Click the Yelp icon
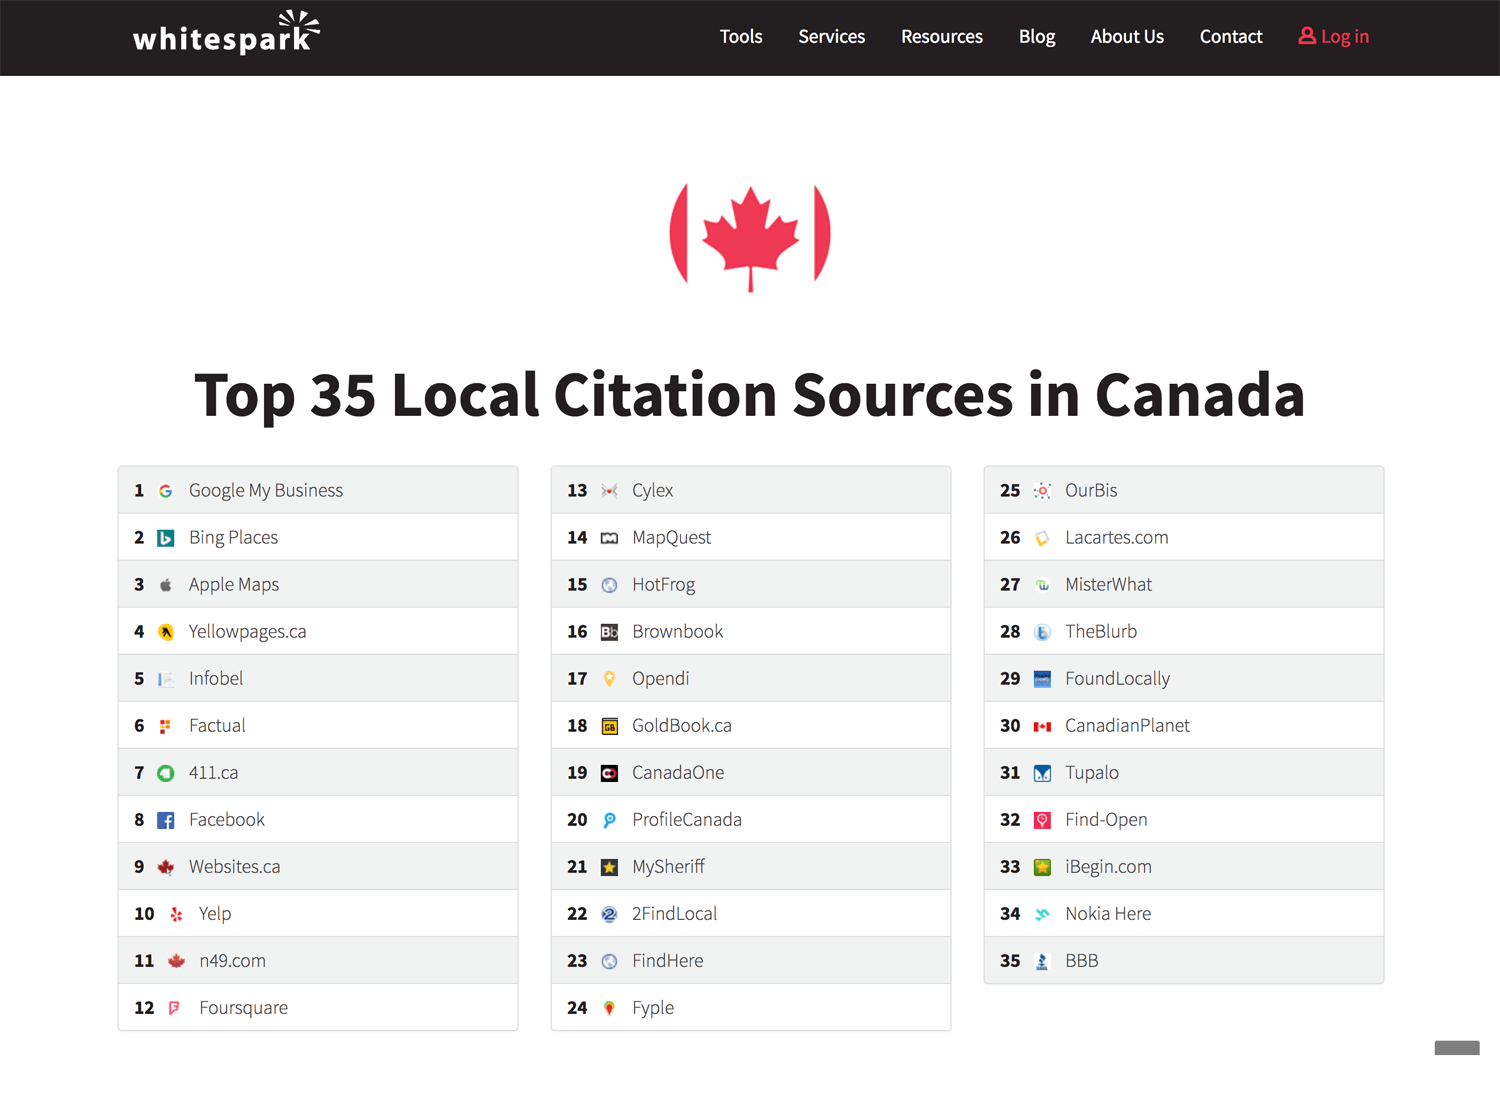The image size is (1500, 1100). tap(176, 914)
